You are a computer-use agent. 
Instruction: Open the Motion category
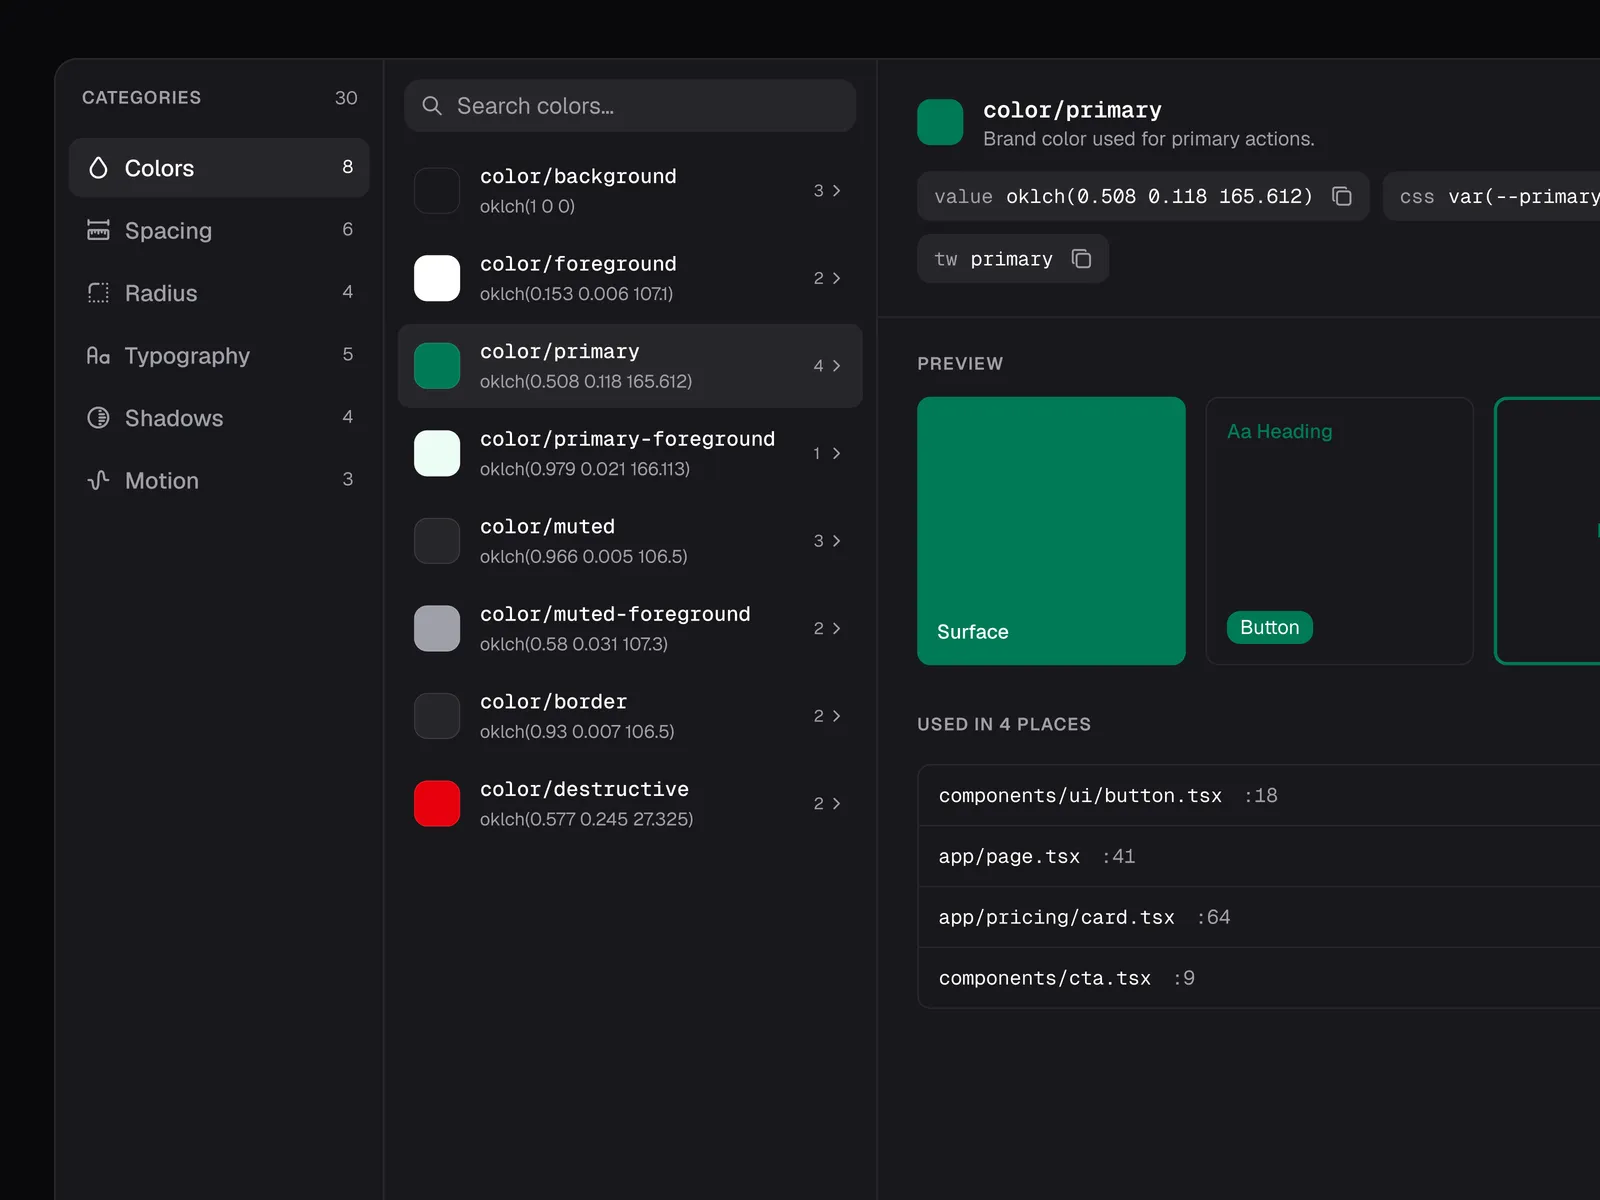tap(219, 480)
